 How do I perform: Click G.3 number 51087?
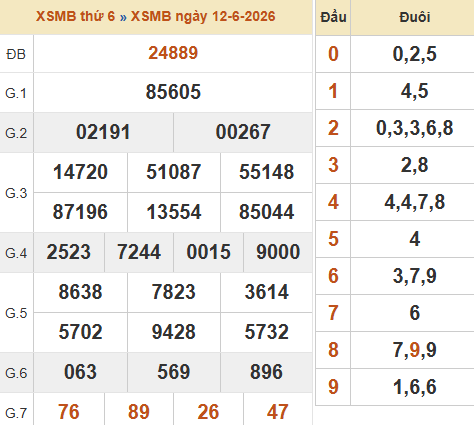click(174, 172)
